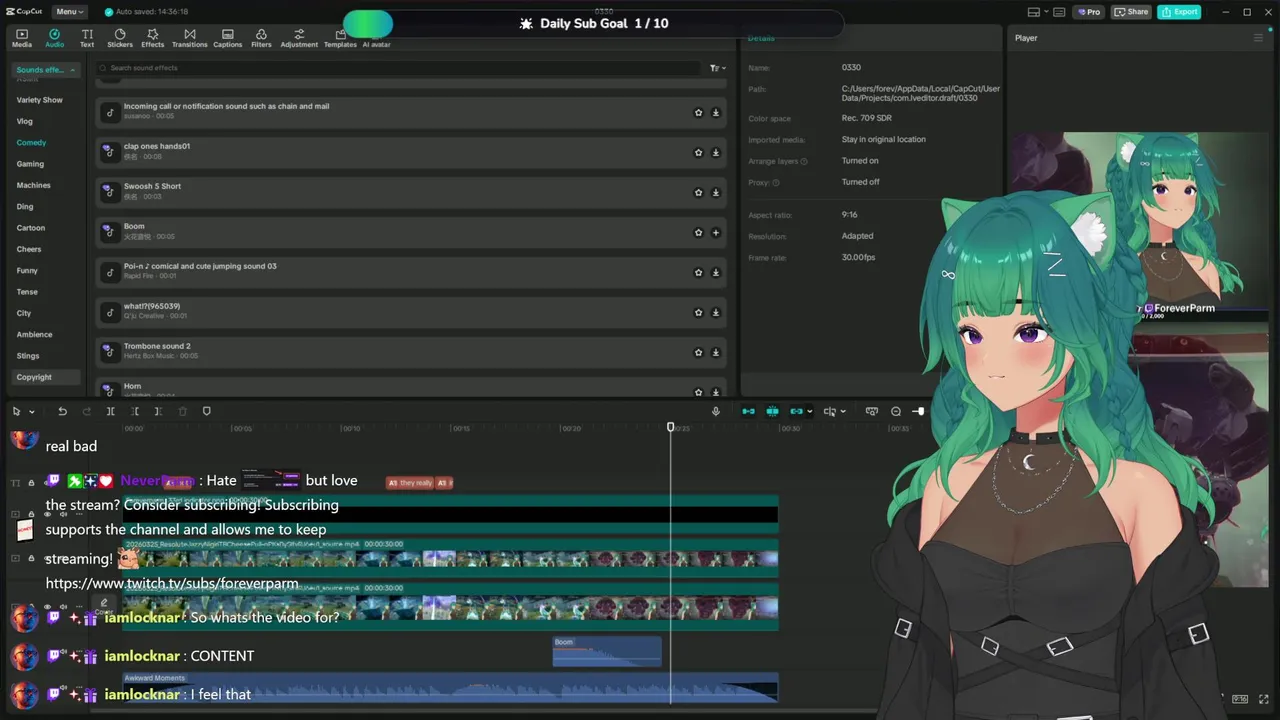Download the what!?(965039) sound effect
The height and width of the screenshot is (720, 1280).
(716, 313)
